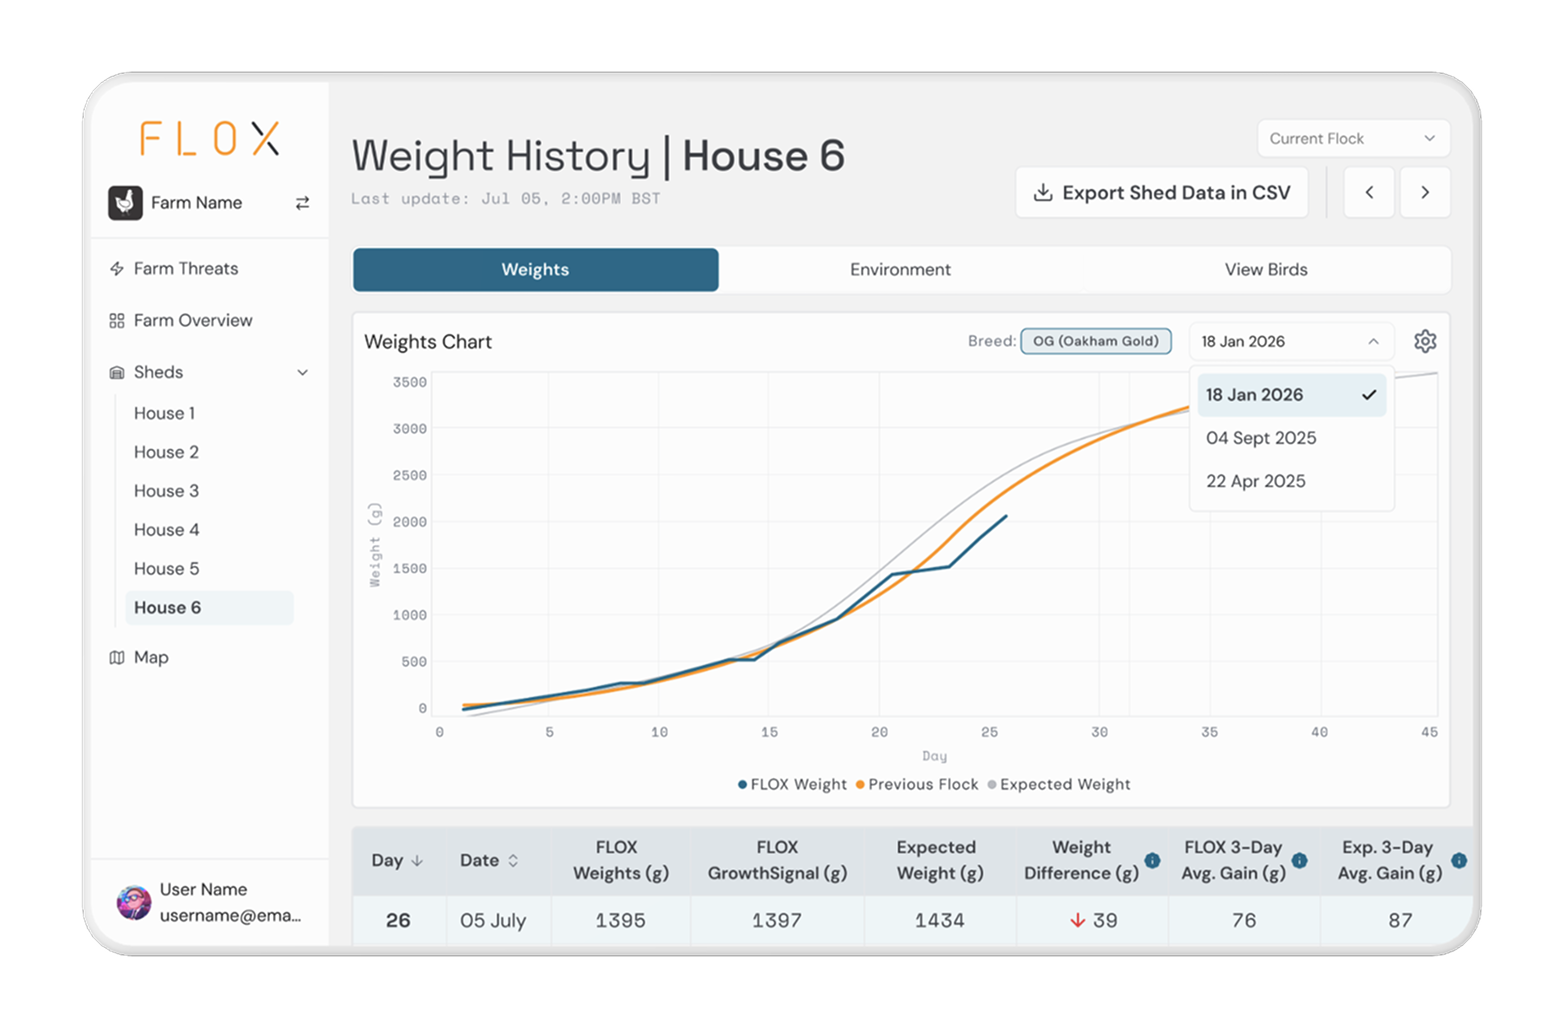Click the Farm Overview grid icon
1564x1028 pixels.
coord(117,320)
